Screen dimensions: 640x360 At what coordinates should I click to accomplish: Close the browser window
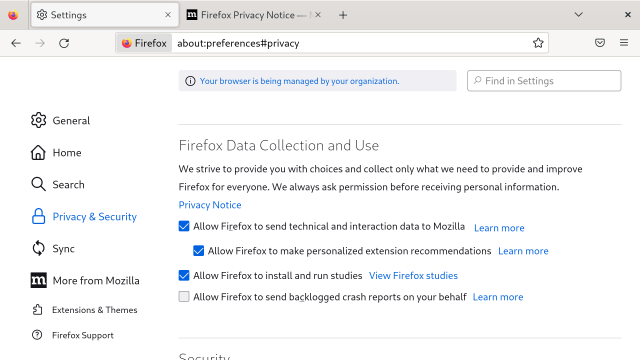tap(628, 15)
